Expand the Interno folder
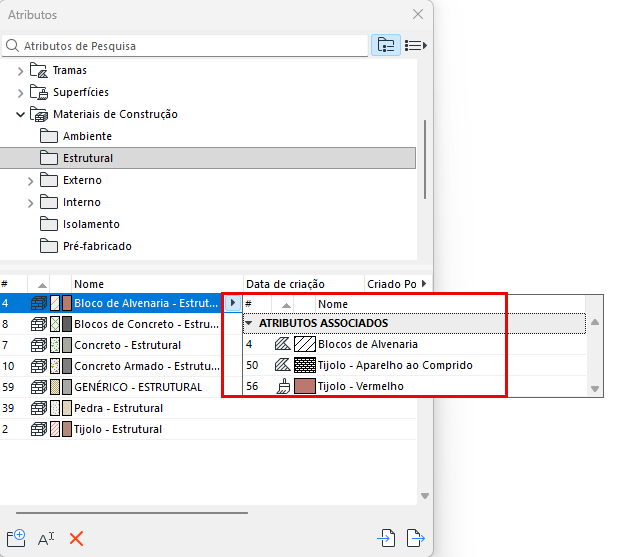Screen dimensions: 618x557 pos(30,203)
